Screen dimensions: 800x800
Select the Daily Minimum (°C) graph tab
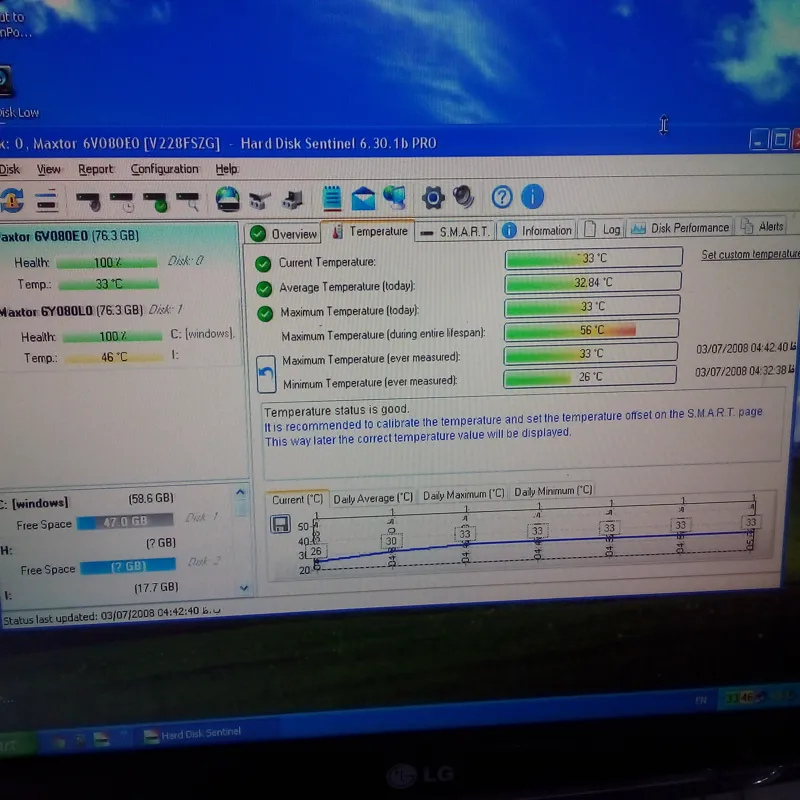tap(553, 491)
